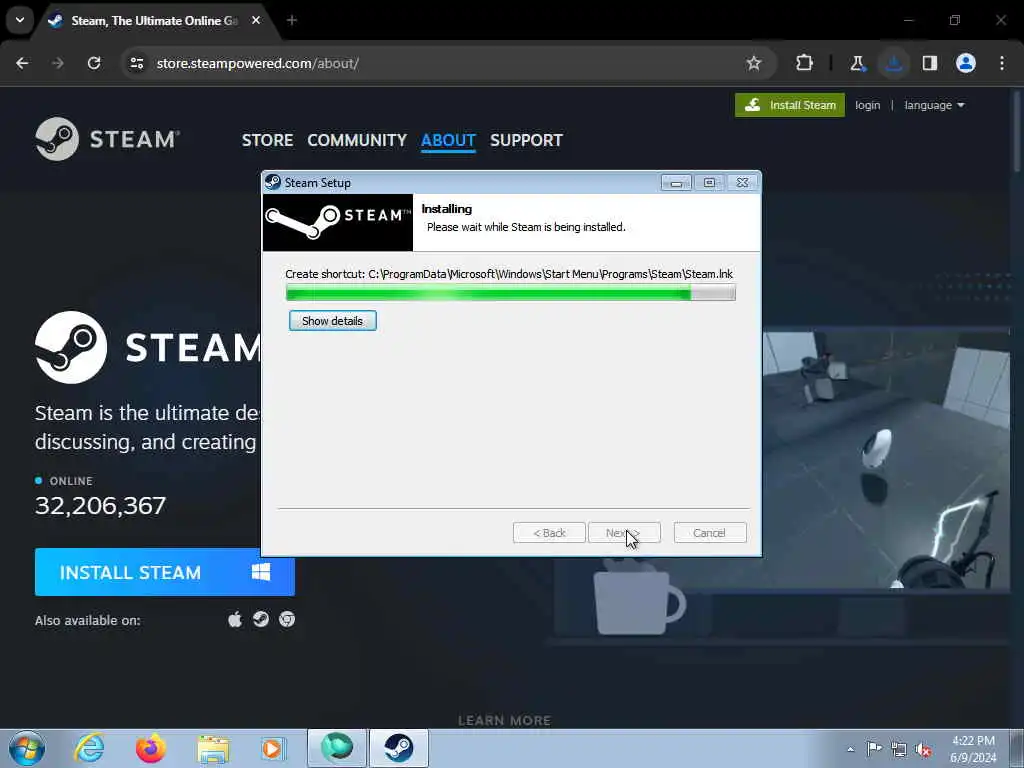Open site information icon in address bar
This screenshot has width=1024, height=768.
tap(136, 63)
